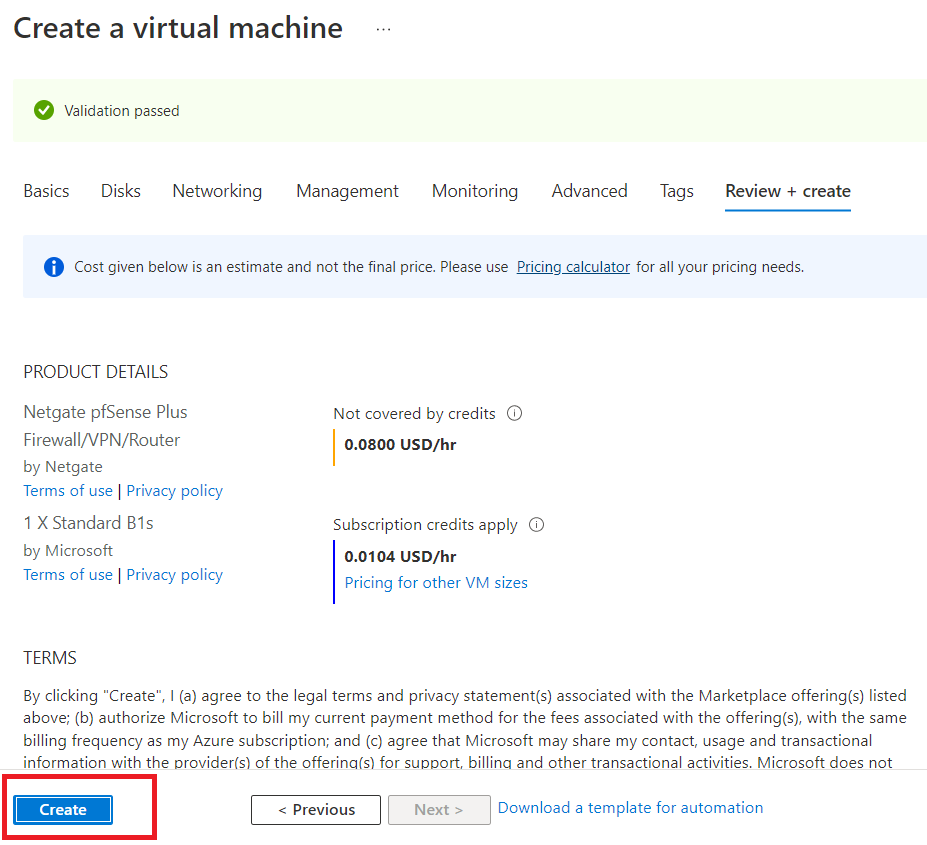Open Terms of use under Microsoft
Viewport: 927px width, 845px height.
(68, 575)
